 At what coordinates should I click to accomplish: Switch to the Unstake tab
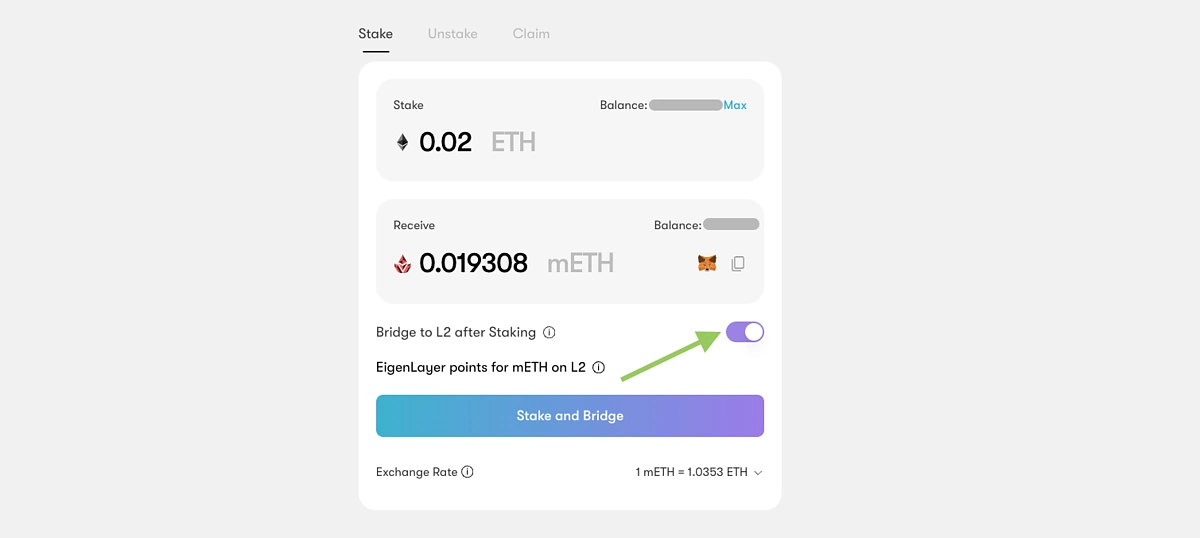(x=453, y=33)
